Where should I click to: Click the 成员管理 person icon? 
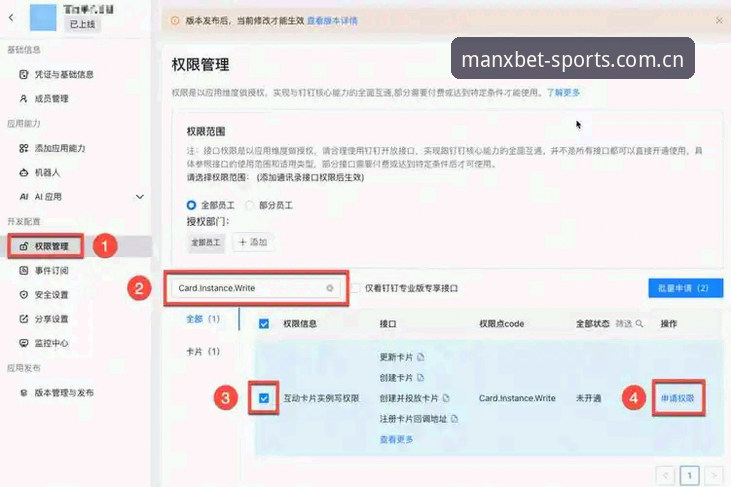tap(24, 98)
